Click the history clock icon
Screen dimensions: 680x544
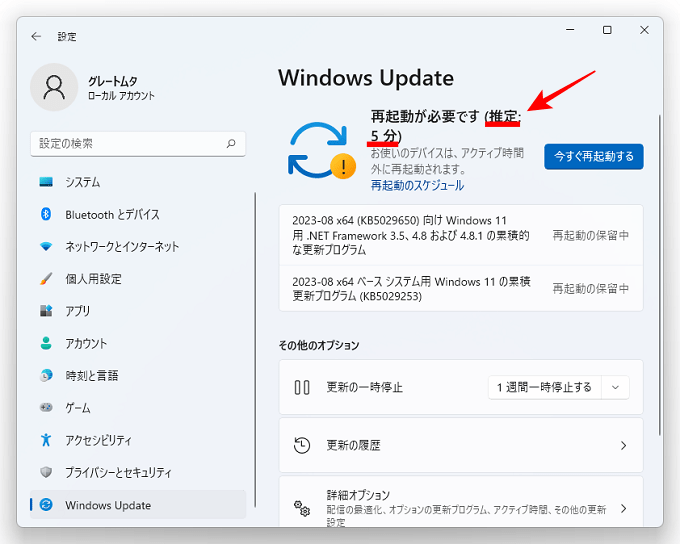302,446
